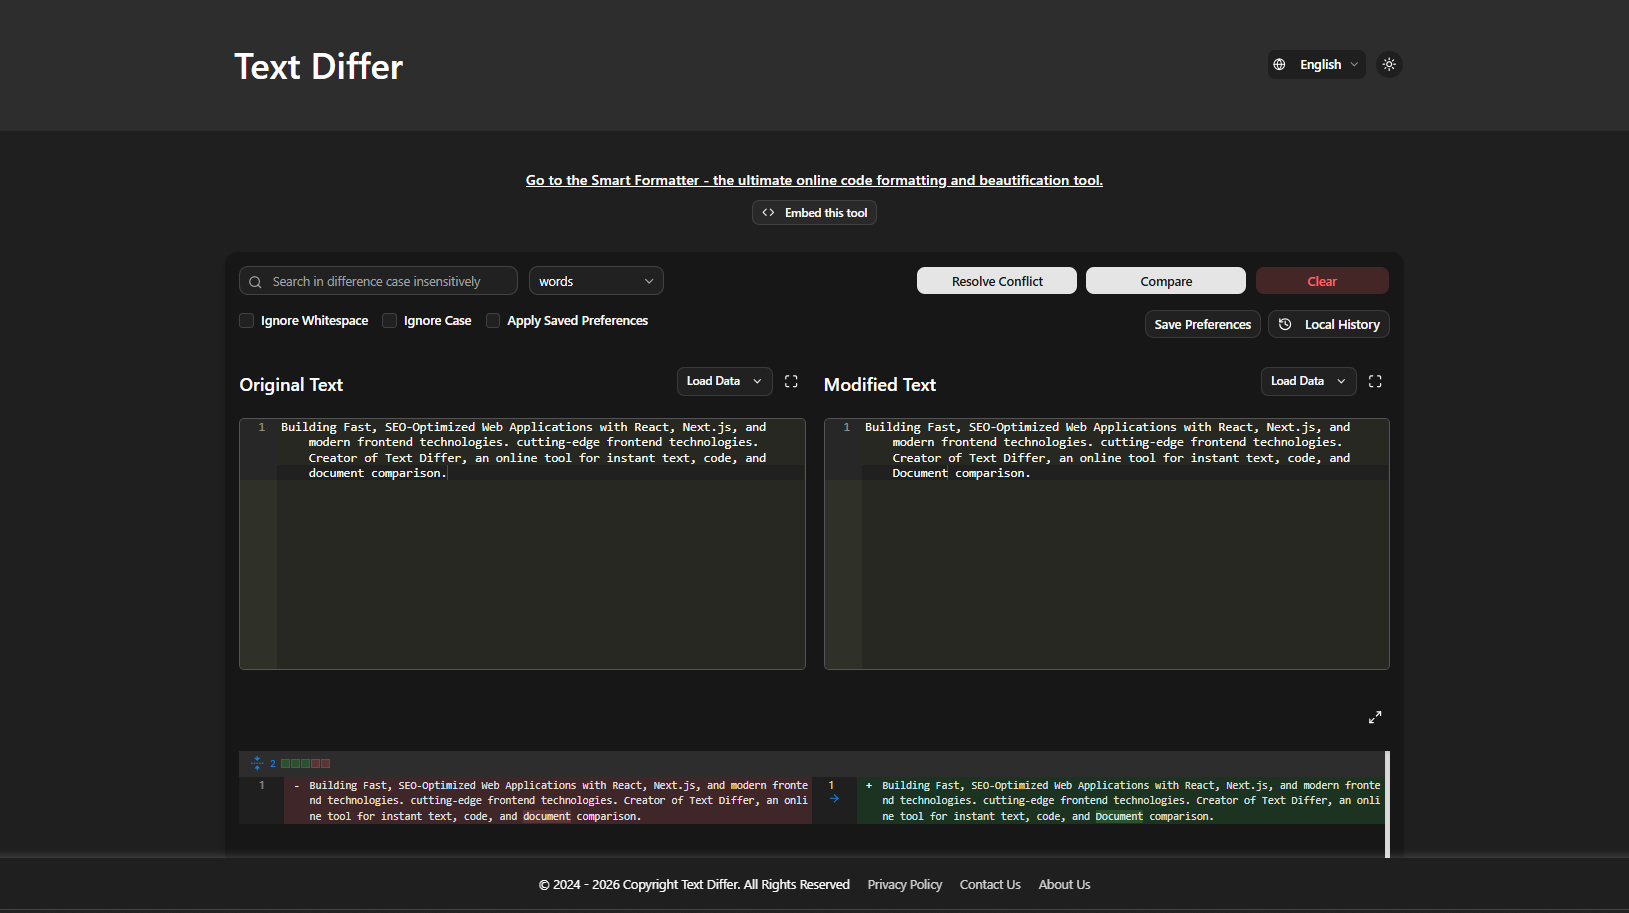Click the Resolve Conflict button
Screen dimensions: 1629x913
(x=997, y=281)
